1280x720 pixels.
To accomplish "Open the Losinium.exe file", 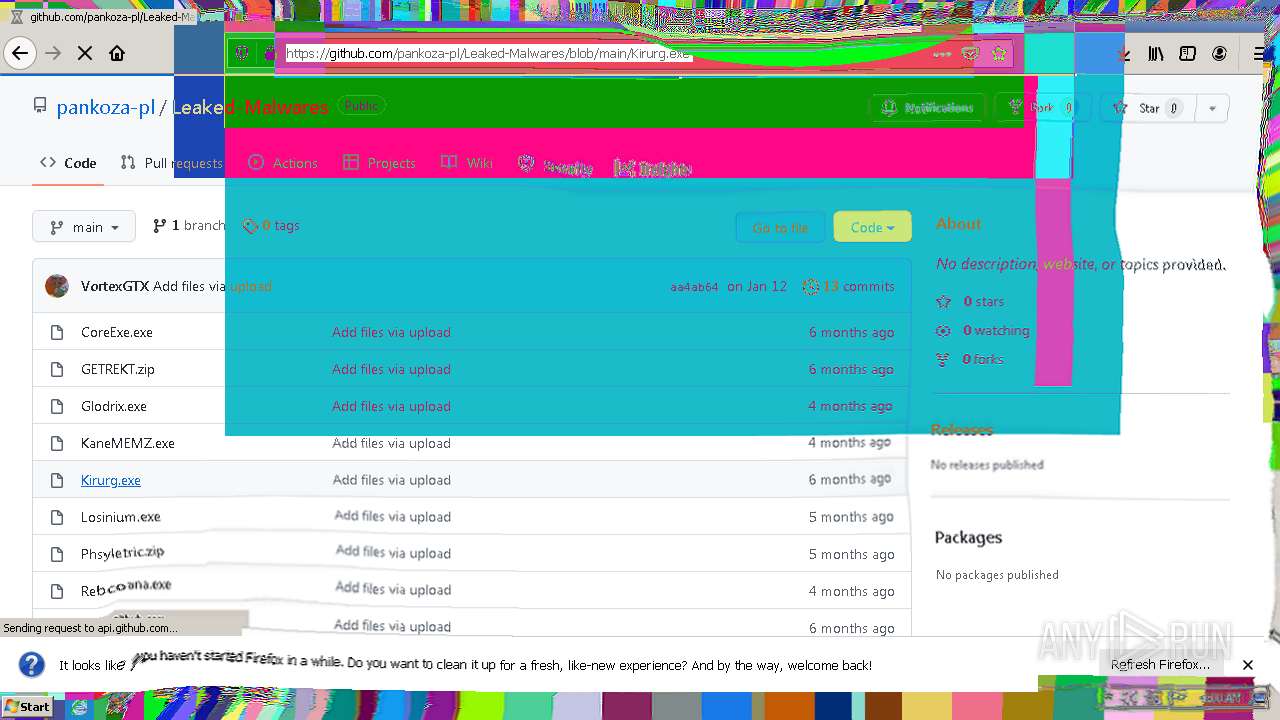I will [x=121, y=517].
